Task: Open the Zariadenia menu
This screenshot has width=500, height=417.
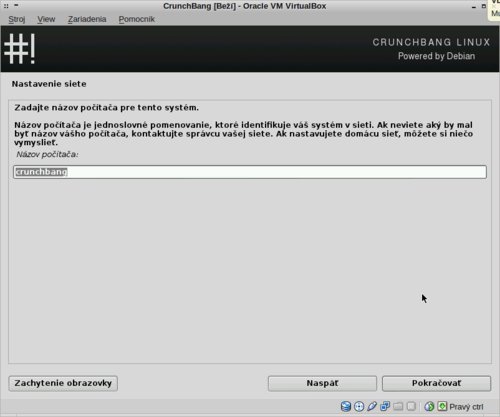Action: point(87,19)
